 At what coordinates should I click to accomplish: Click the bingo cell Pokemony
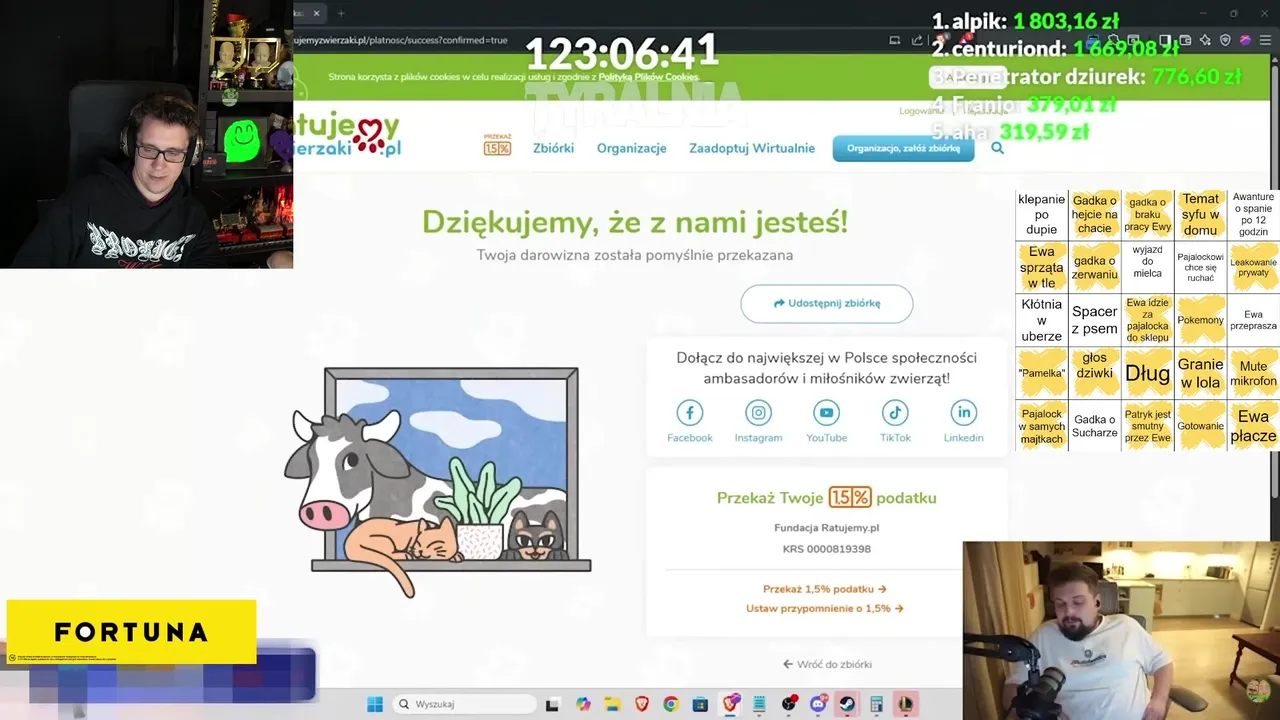pos(1200,320)
